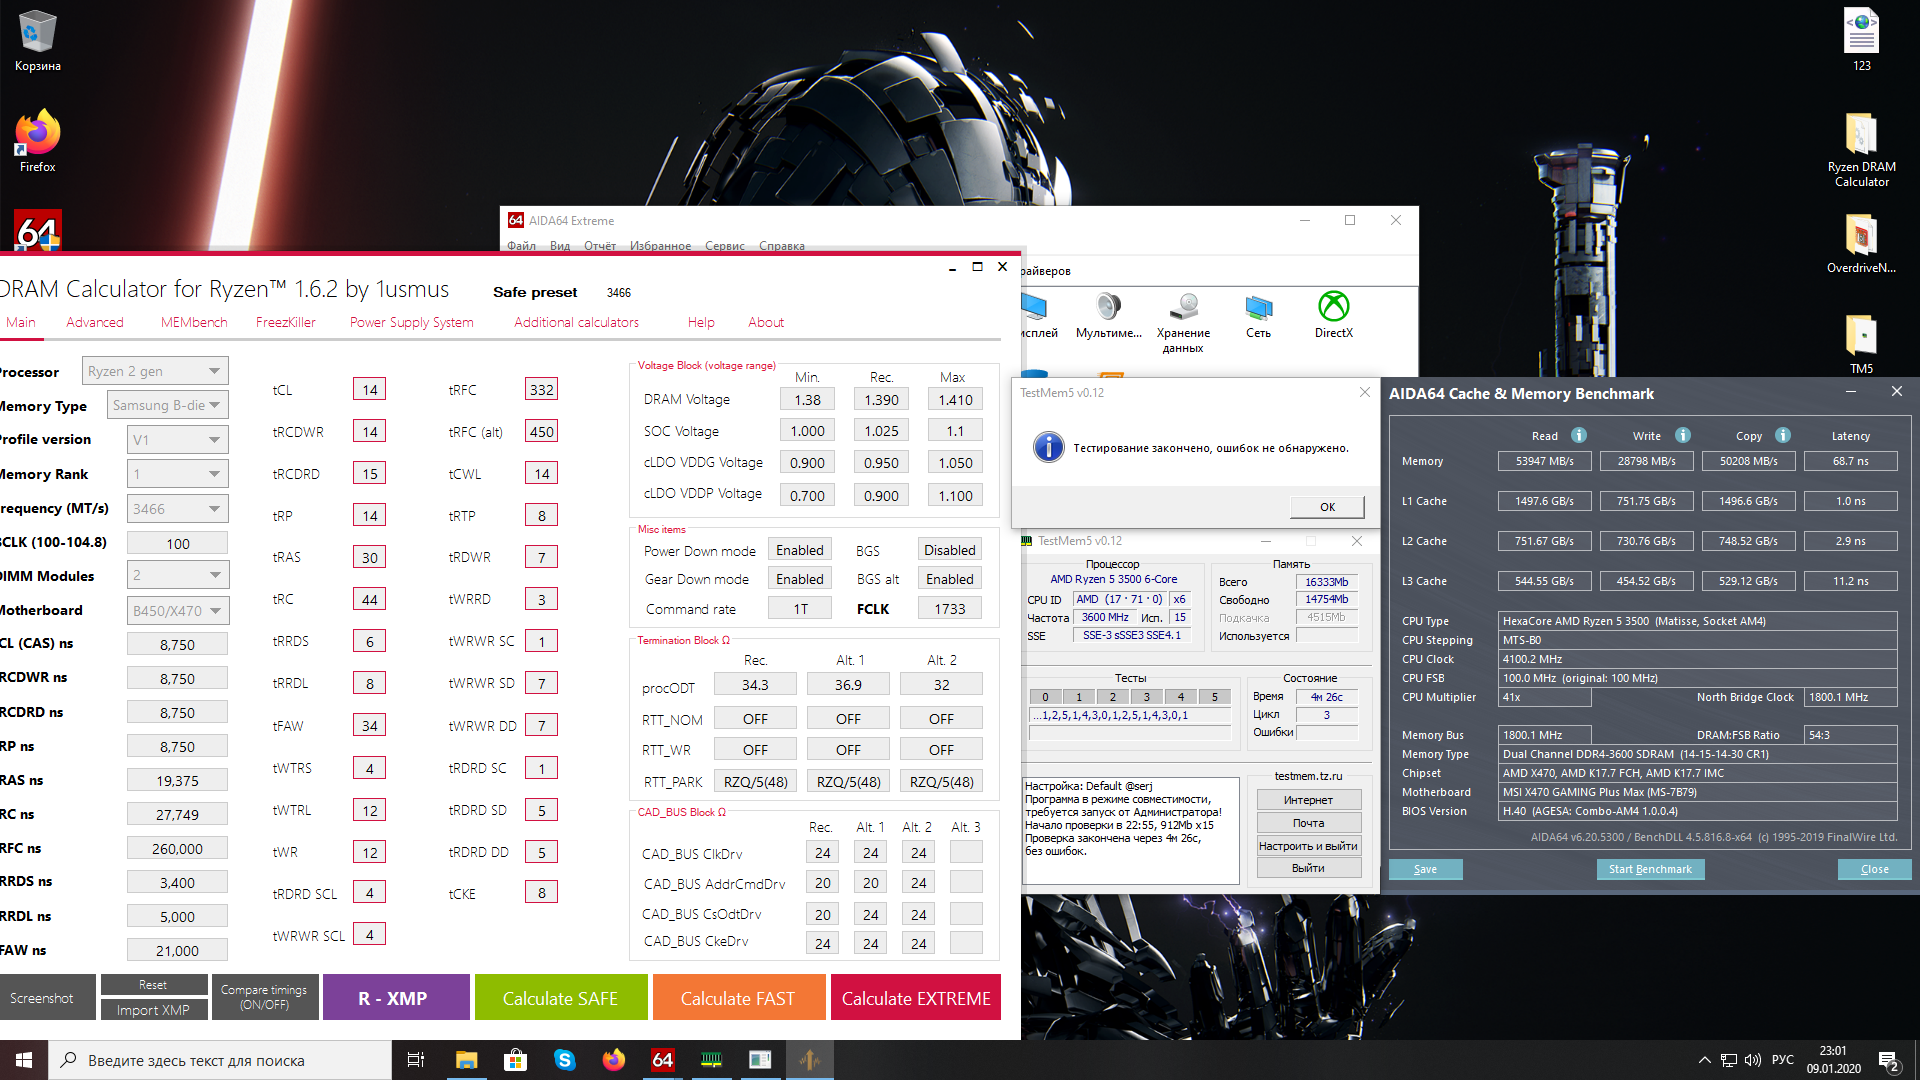Click the Read info icon in benchmark
Image resolution: width=1920 pixels, height=1080 pixels.
pyautogui.click(x=1579, y=435)
